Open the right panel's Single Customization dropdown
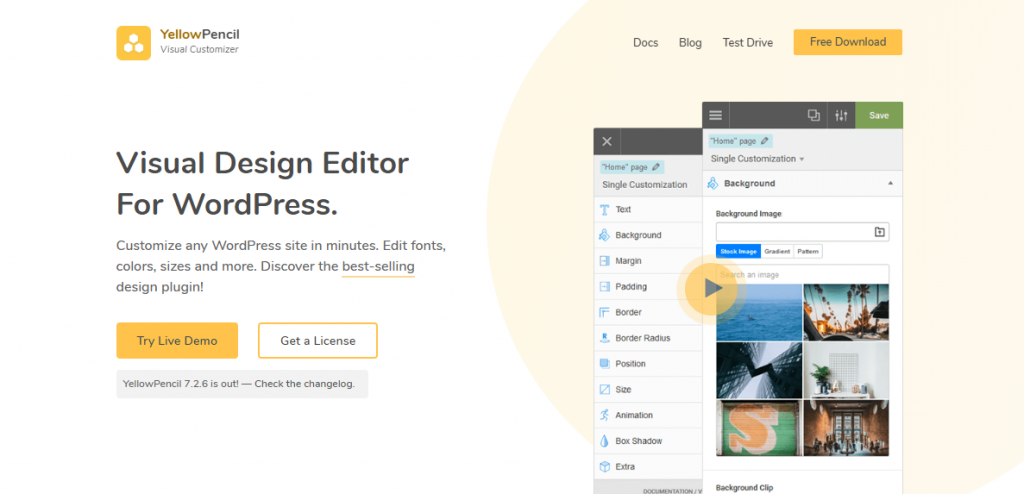 [x=758, y=159]
